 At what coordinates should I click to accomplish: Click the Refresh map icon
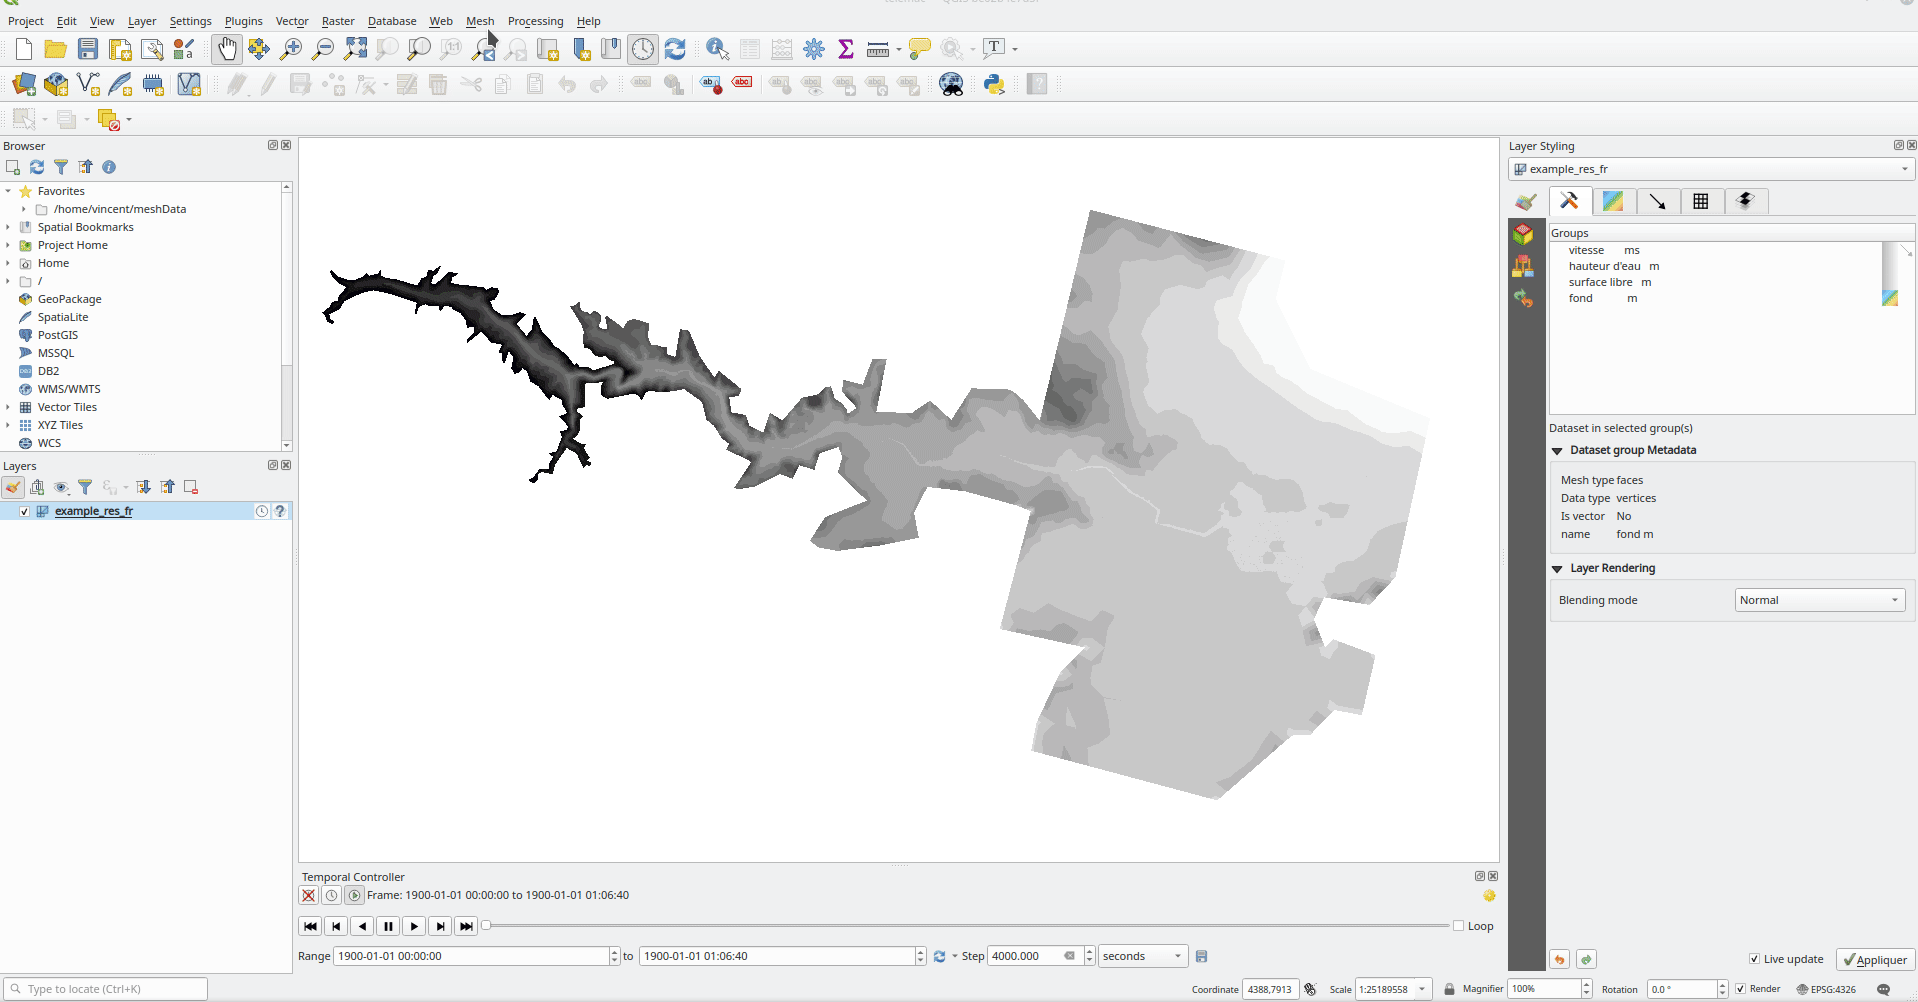[675, 49]
